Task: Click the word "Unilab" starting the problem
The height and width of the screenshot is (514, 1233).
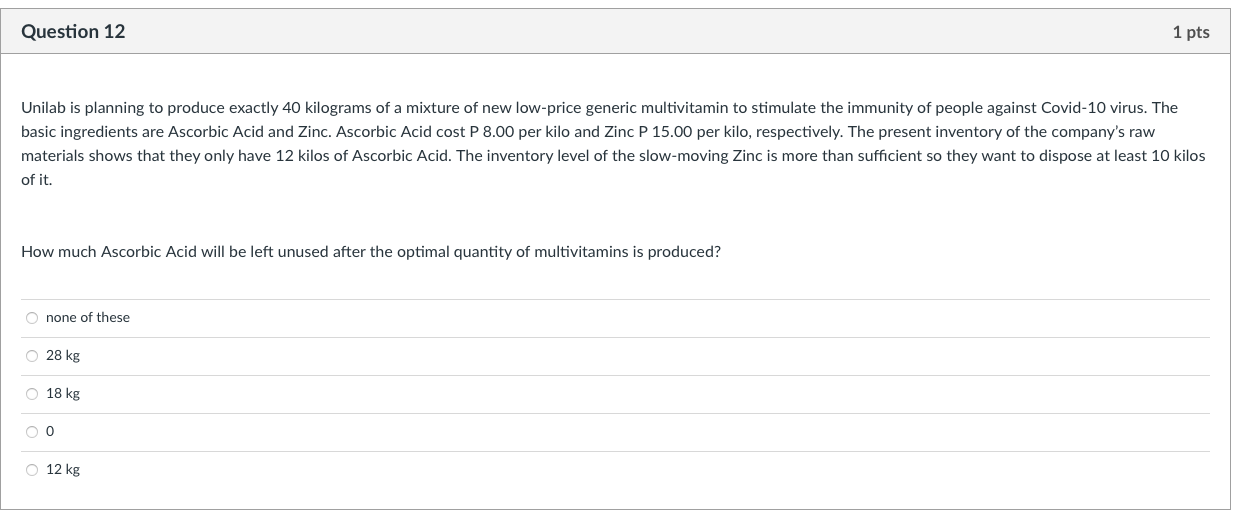Action: pyautogui.click(x=42, y=107)
